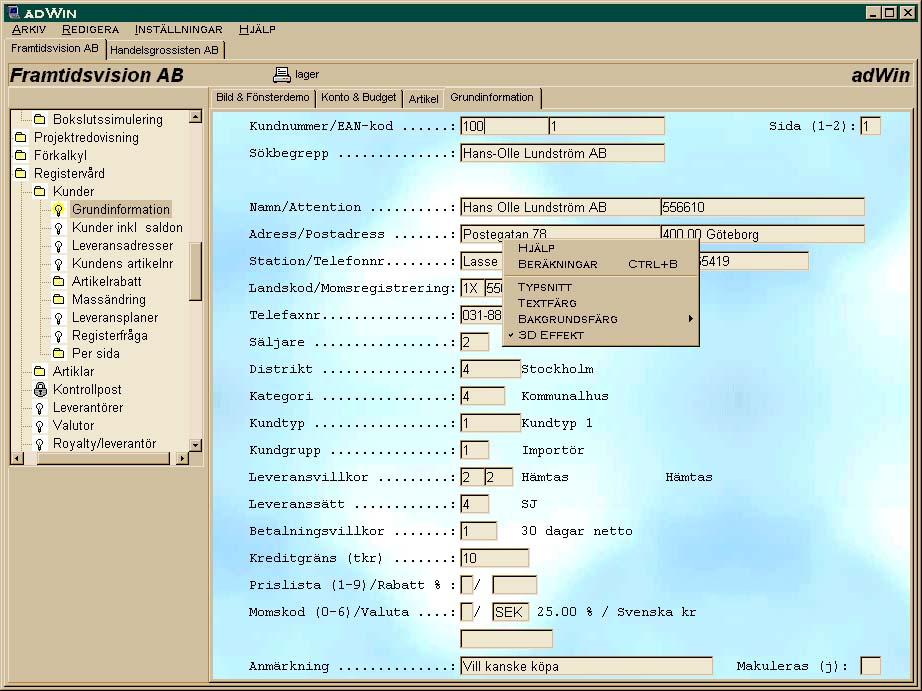Click the Artikelrabatt folder icon
Viewport: 922px width, 691px height.
coord(58,282)
